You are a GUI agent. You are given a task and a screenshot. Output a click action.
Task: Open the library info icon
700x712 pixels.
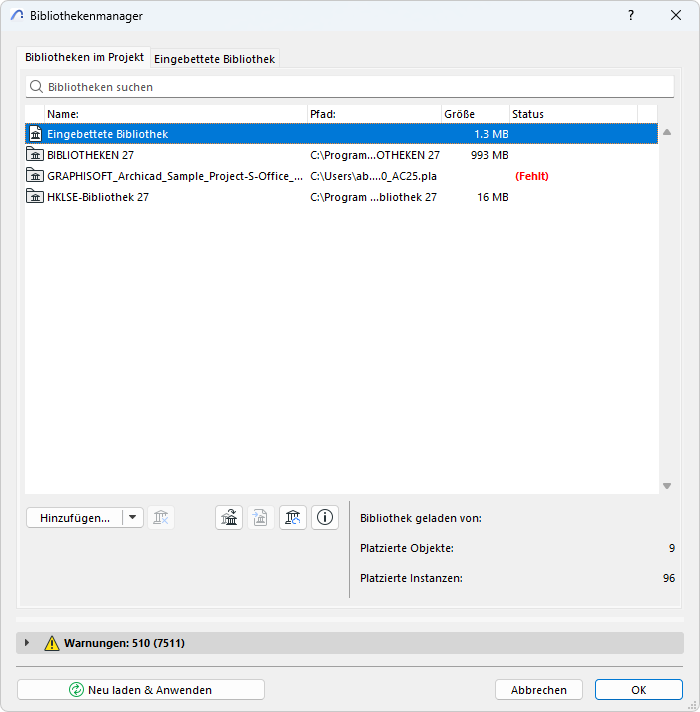pyautogui.click(x=325, y=518)
